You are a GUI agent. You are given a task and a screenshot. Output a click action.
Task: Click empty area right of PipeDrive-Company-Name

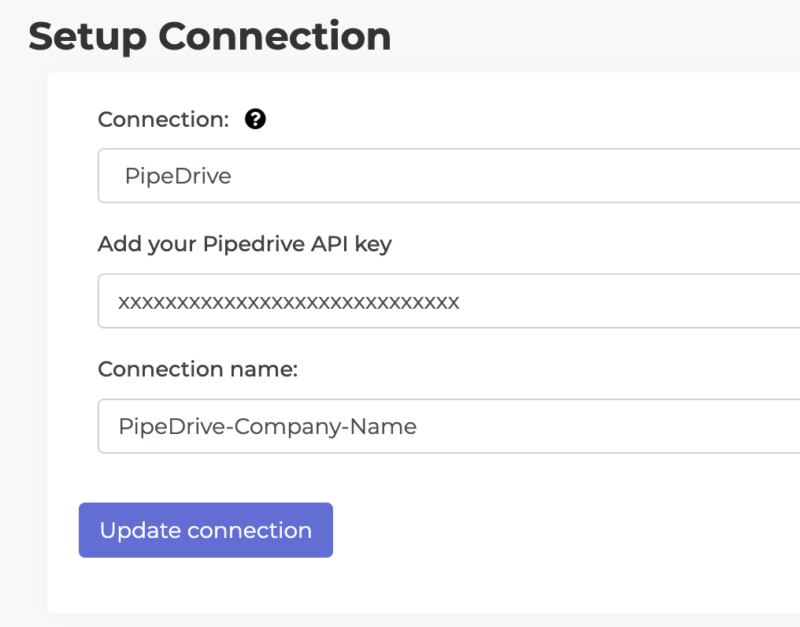(x=607, y=426)
